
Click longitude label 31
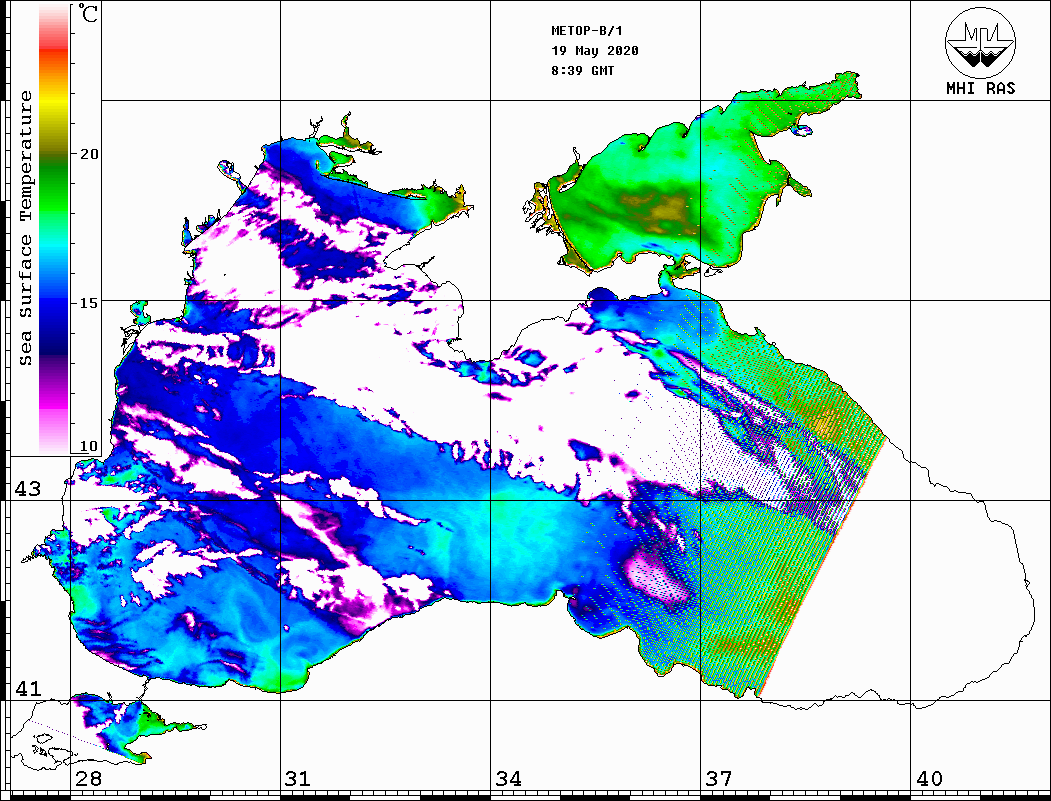point(298,779)
